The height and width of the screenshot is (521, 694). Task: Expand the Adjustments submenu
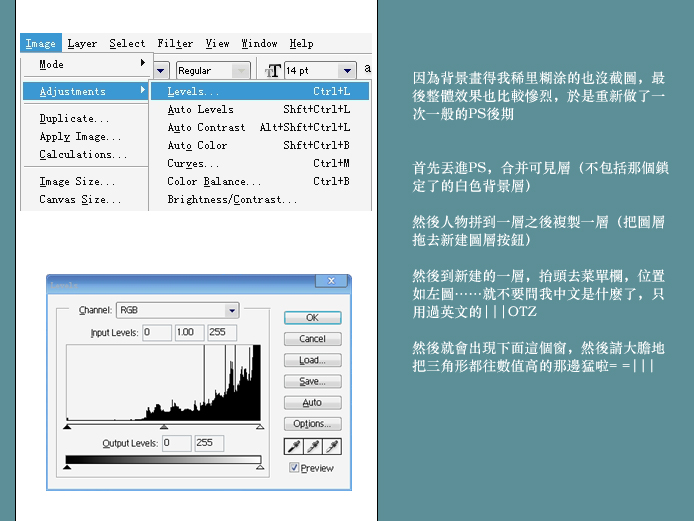point(85,91)
